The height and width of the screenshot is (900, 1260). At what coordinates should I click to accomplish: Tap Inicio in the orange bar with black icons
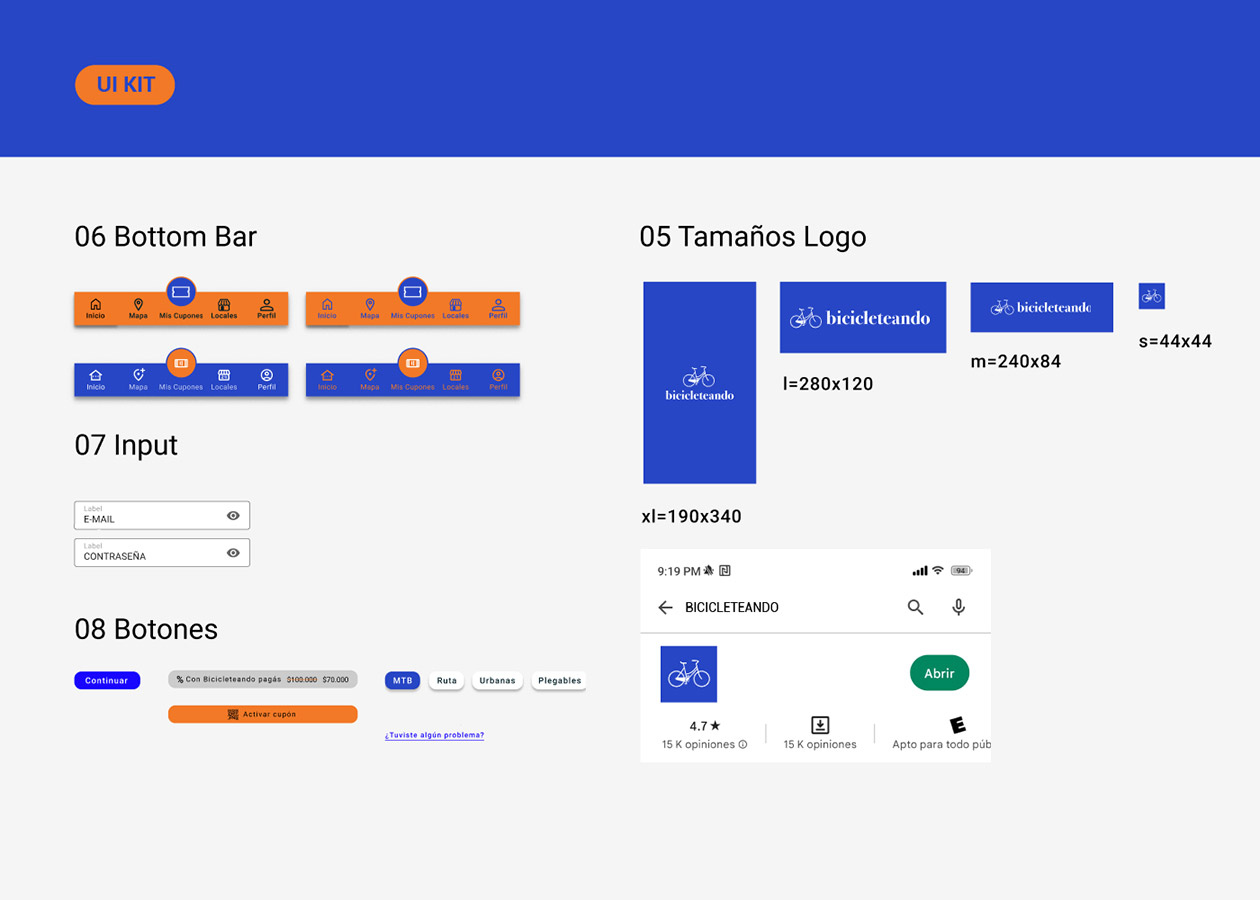[x=95, y=308]
